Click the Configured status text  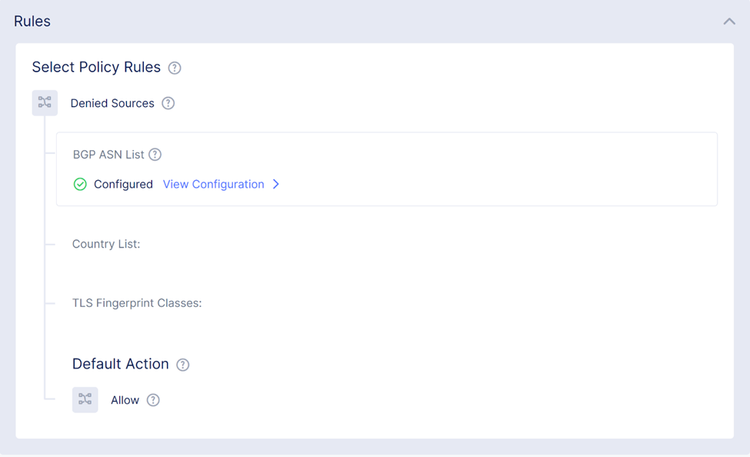[x=123, y=185]
